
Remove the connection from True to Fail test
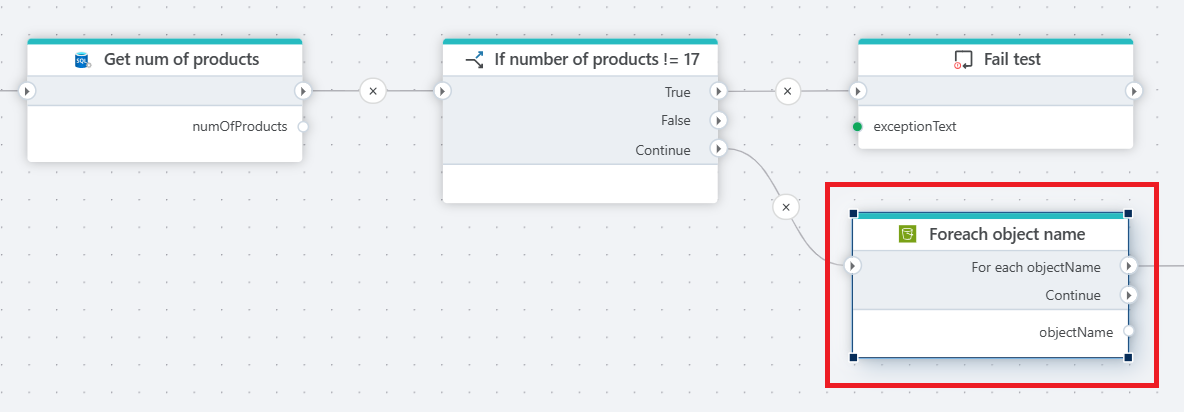(788, 91)
